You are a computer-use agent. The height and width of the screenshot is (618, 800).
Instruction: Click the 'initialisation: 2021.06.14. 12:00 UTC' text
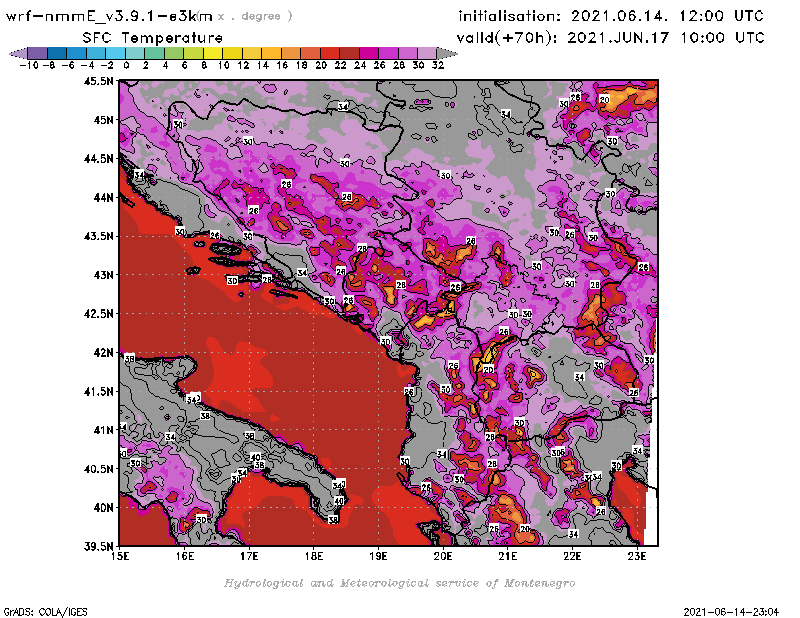tap(611, 16)
